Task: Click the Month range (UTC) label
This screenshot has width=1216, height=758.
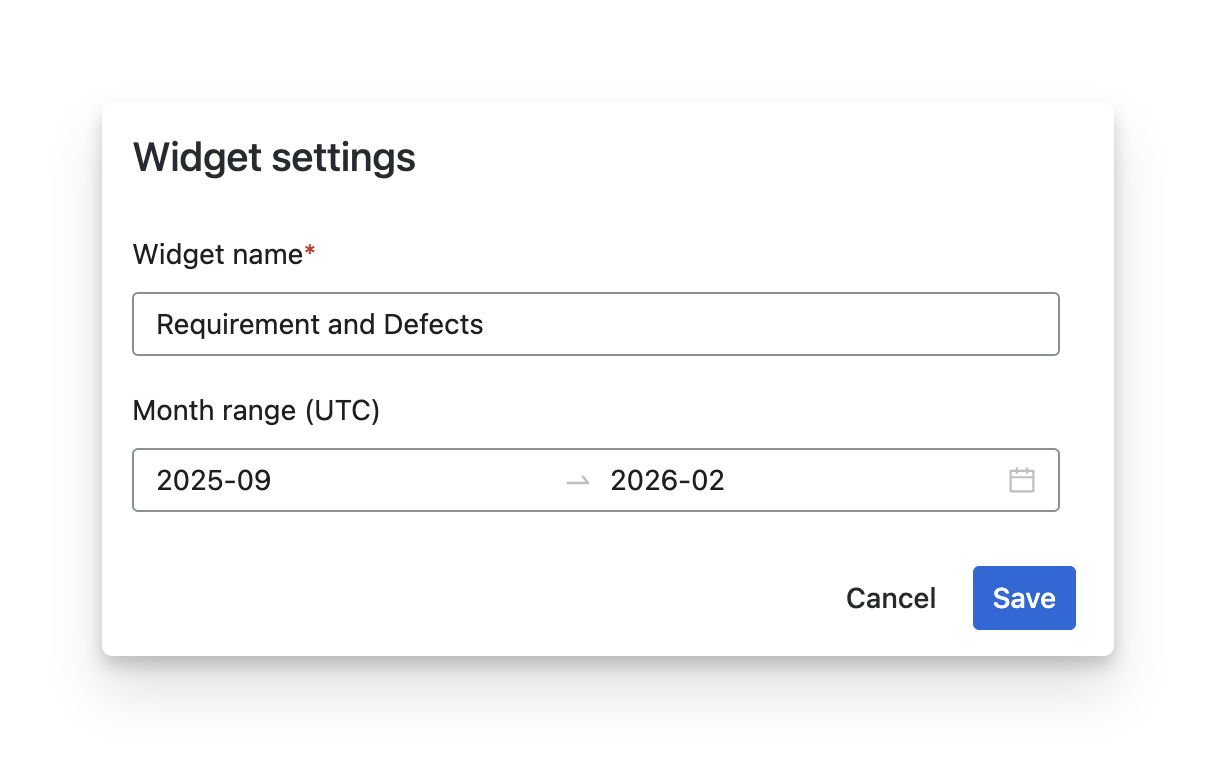Action: point(256,411)
